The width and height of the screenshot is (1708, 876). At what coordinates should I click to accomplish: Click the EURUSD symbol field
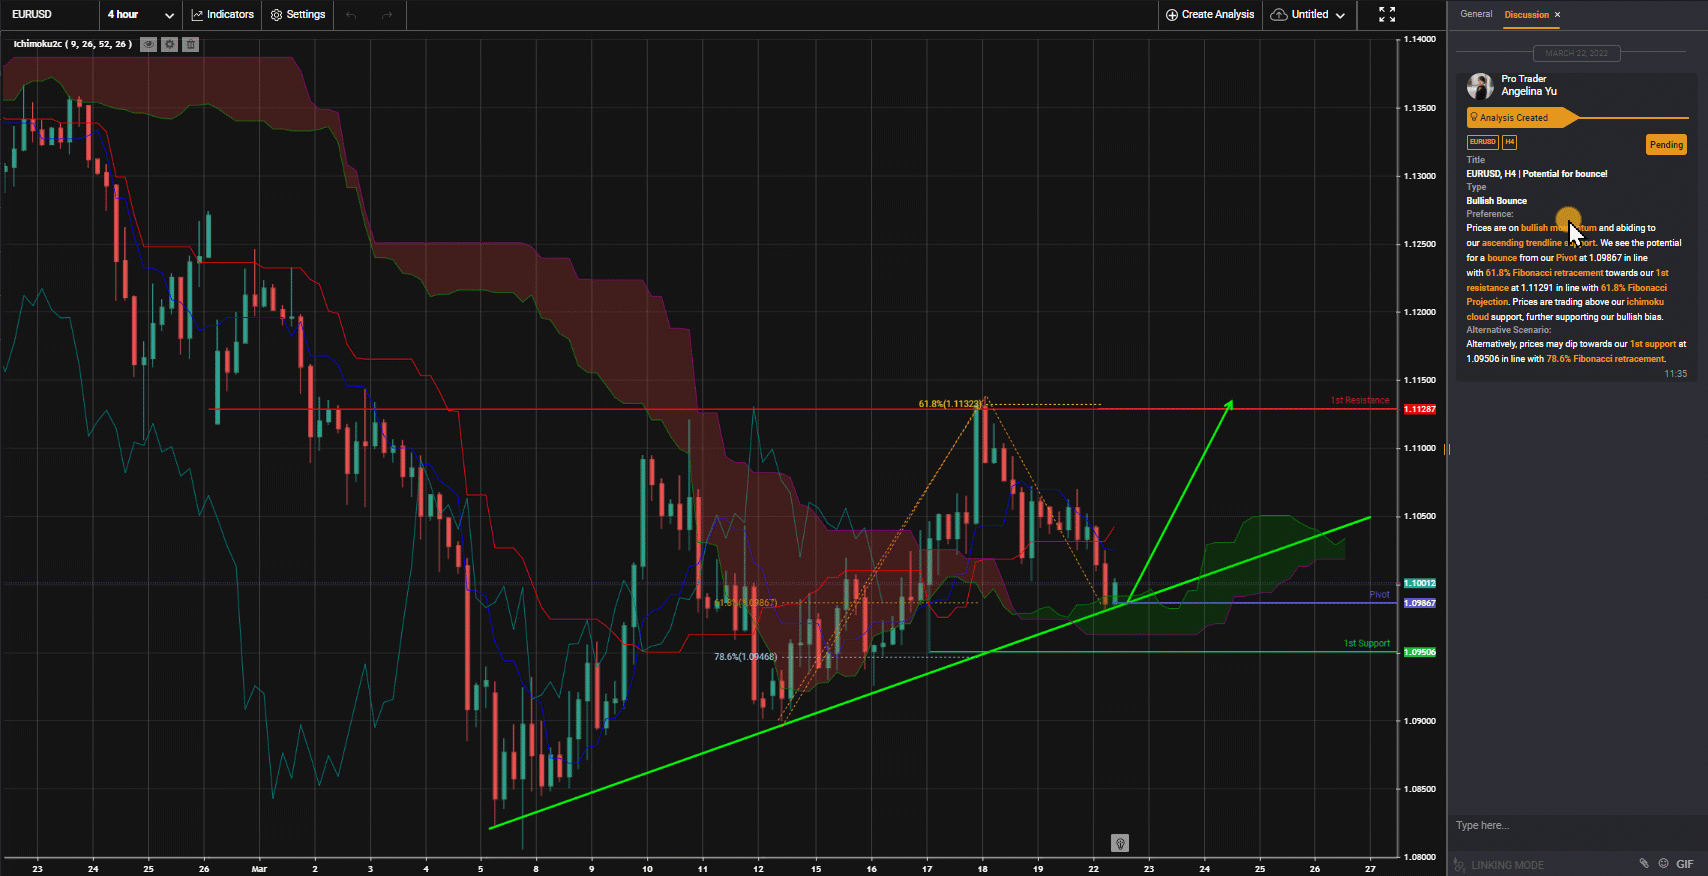(50, 15)
